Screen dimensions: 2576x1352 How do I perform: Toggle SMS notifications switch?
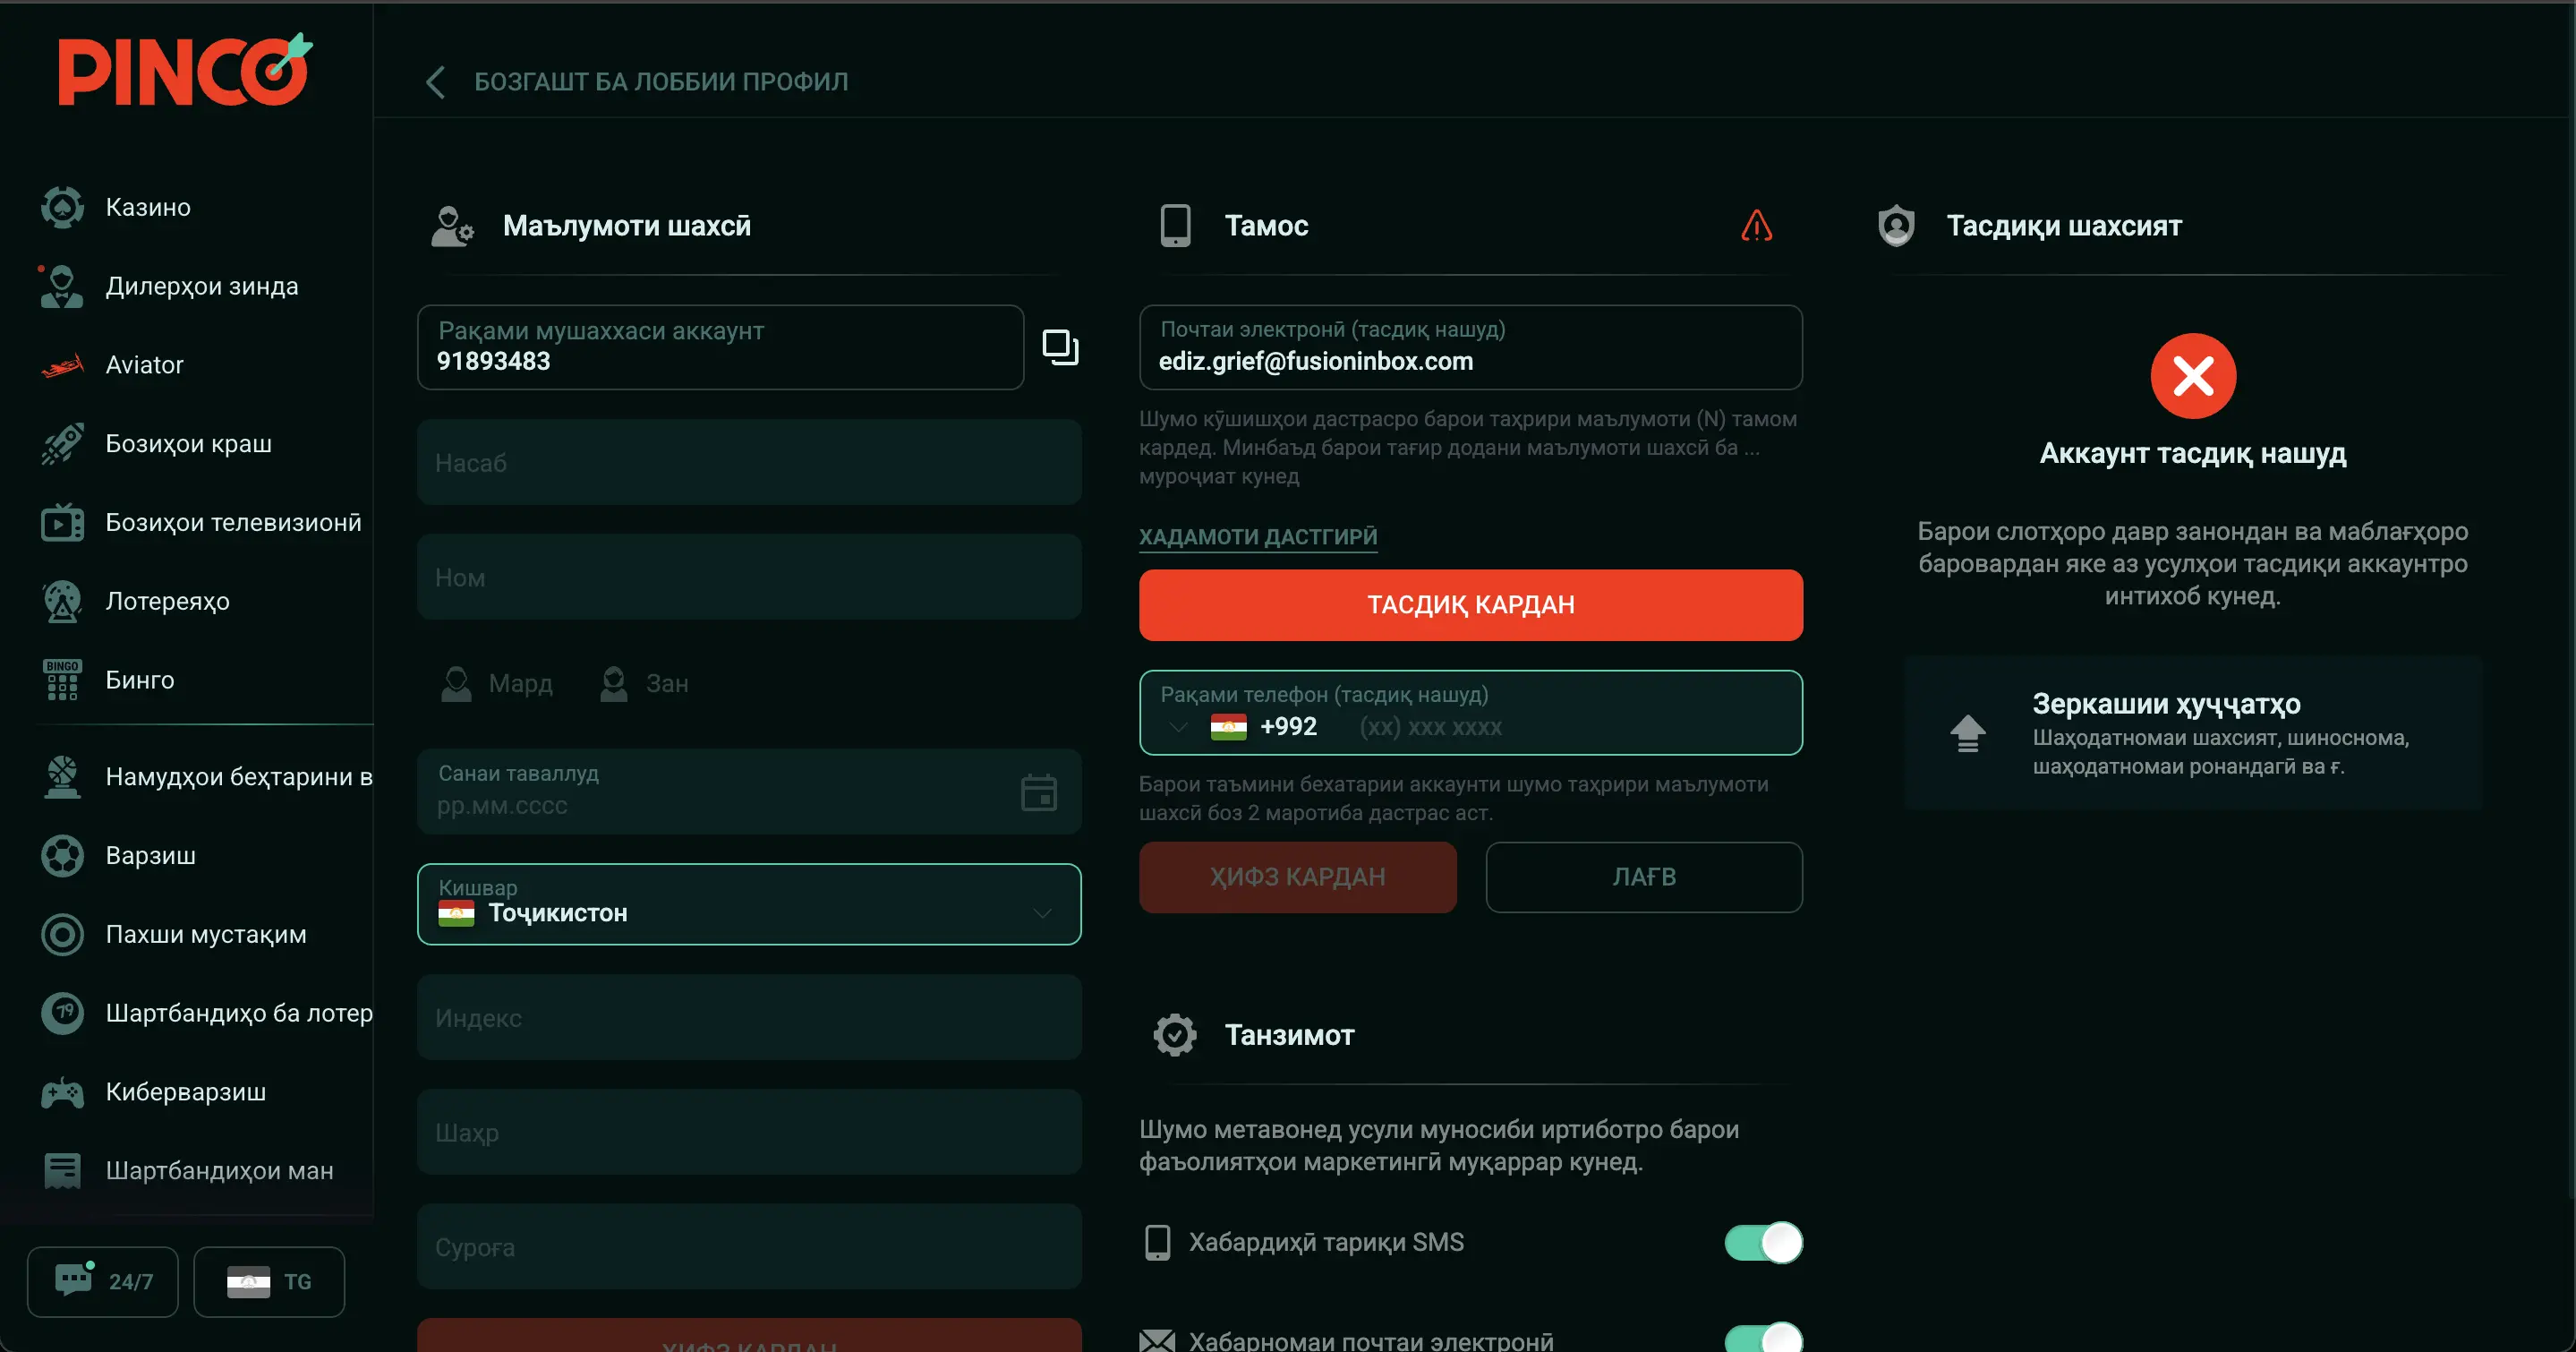tap(1763, 1242)
